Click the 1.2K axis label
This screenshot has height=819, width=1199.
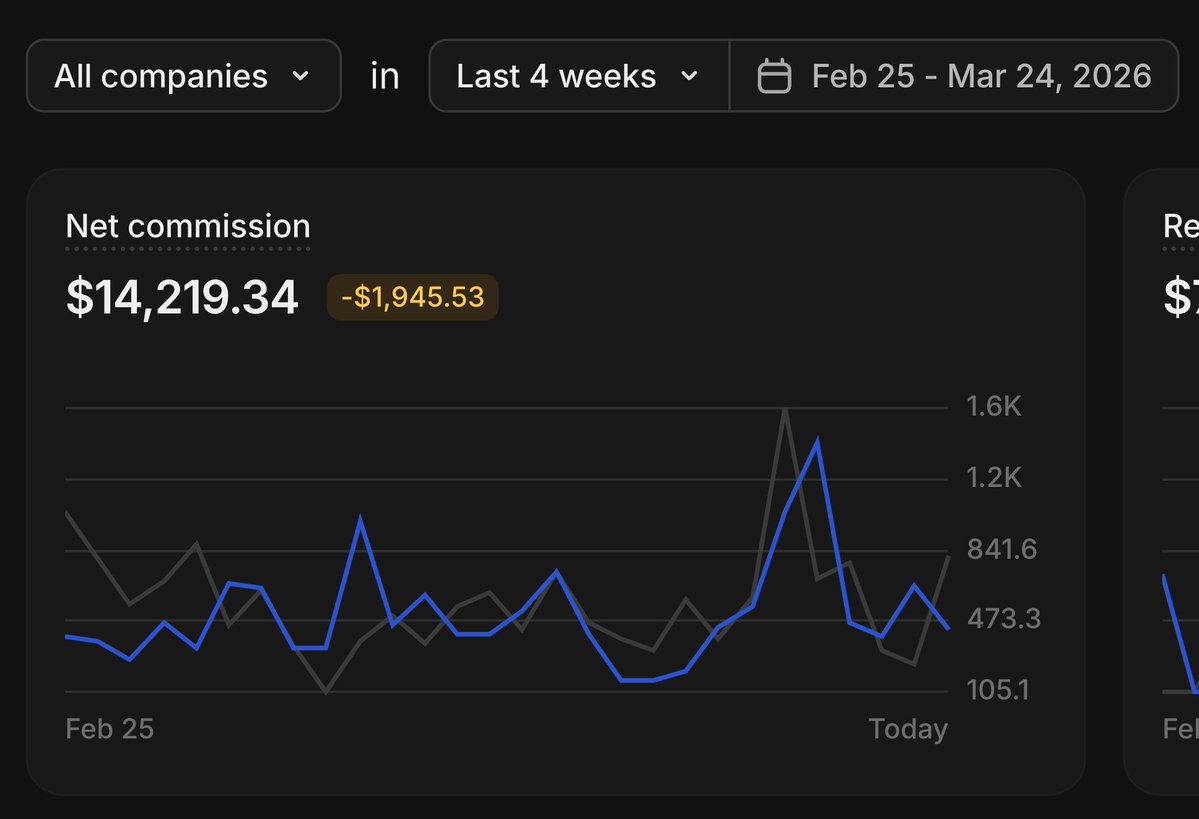click(x=993, y=477)
